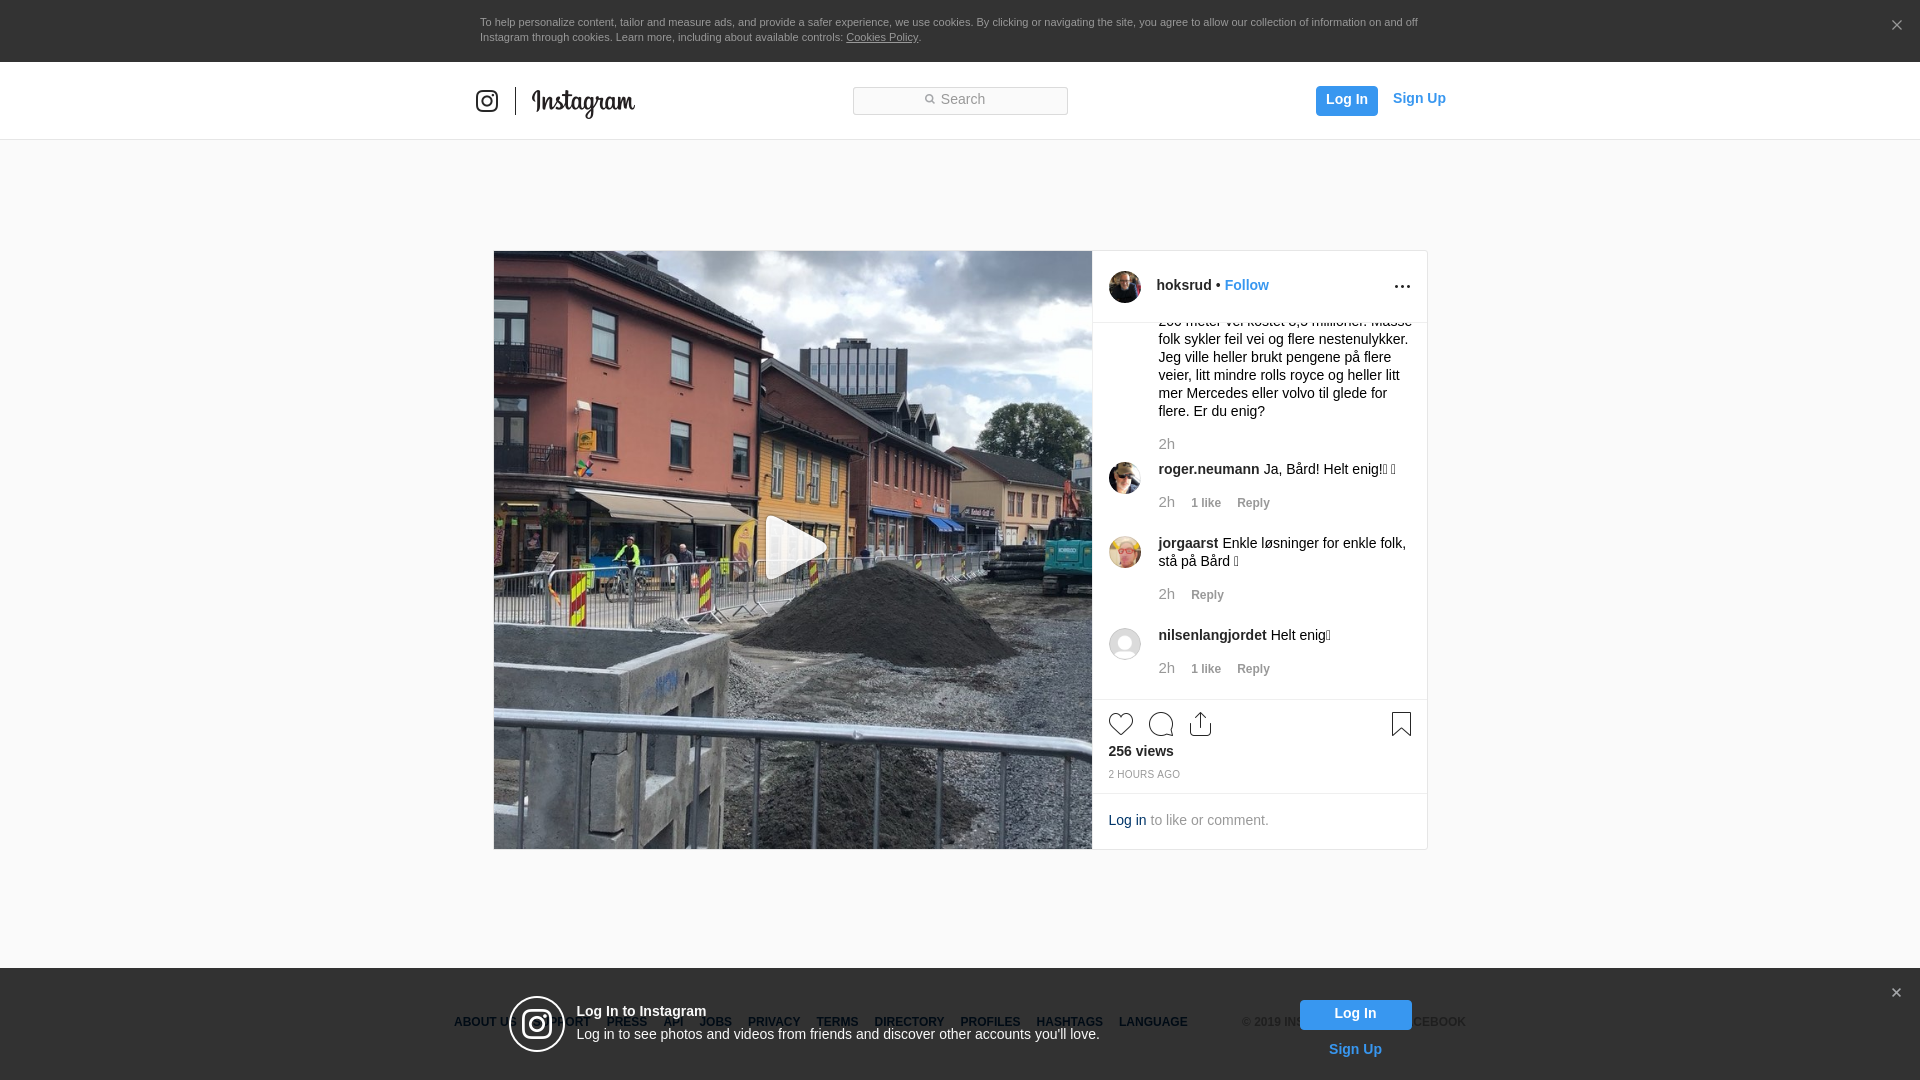This screenshot has height=1080, width=1920.
Task: Open nilsenlangjordet avatar
Action: click(x=1125, y=644)
